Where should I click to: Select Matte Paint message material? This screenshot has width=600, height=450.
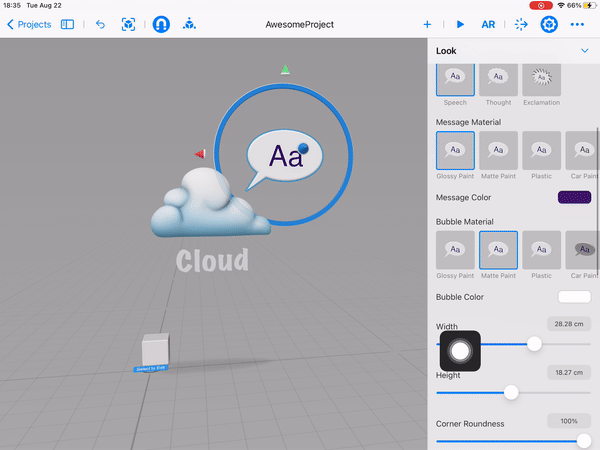tap(498, 150)
